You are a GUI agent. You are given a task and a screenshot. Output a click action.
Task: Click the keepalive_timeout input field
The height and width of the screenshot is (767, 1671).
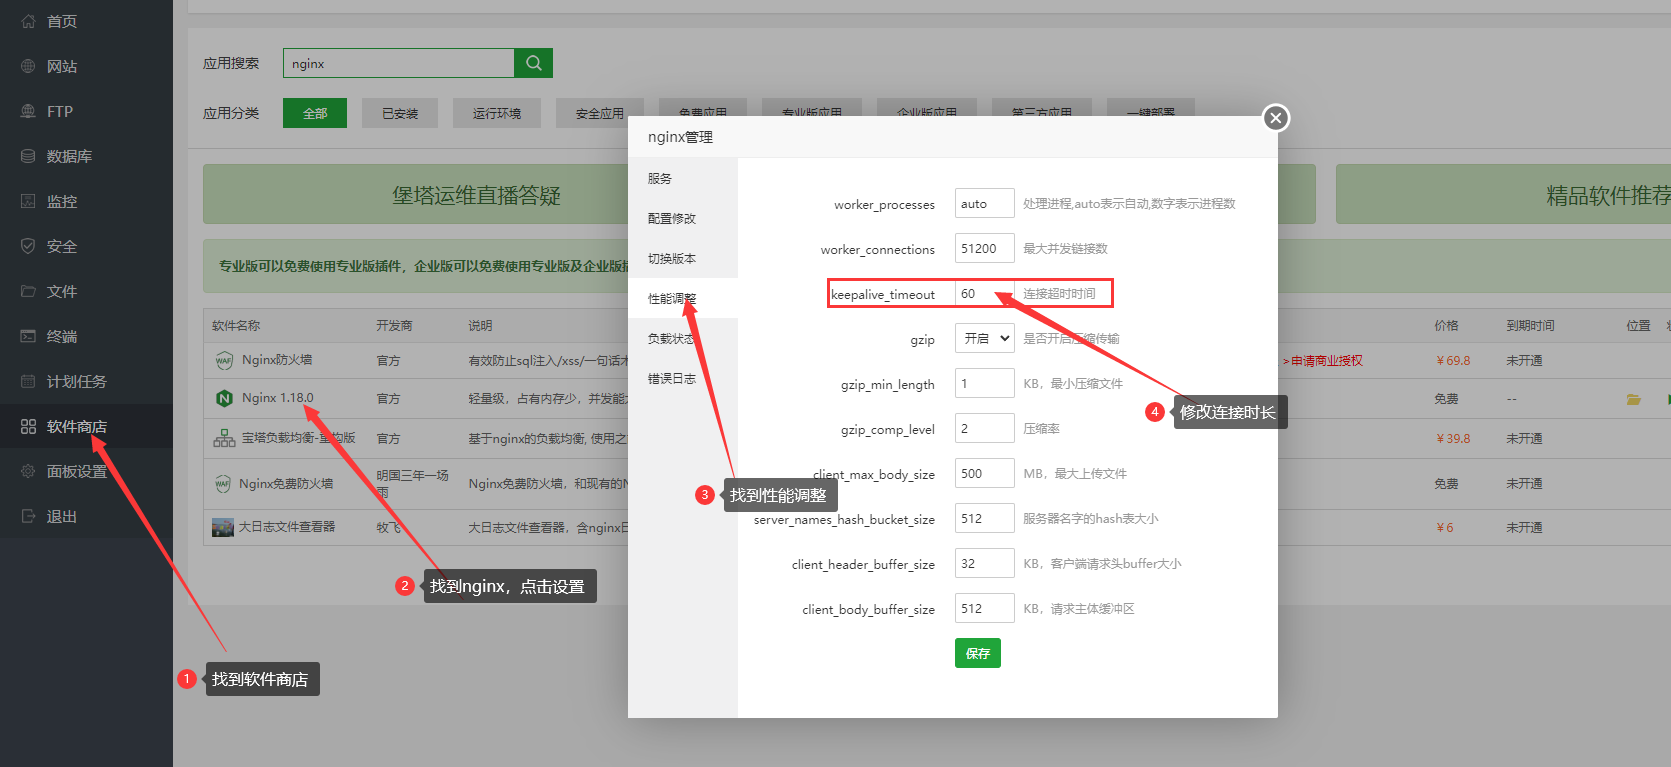tap(984, 294)
